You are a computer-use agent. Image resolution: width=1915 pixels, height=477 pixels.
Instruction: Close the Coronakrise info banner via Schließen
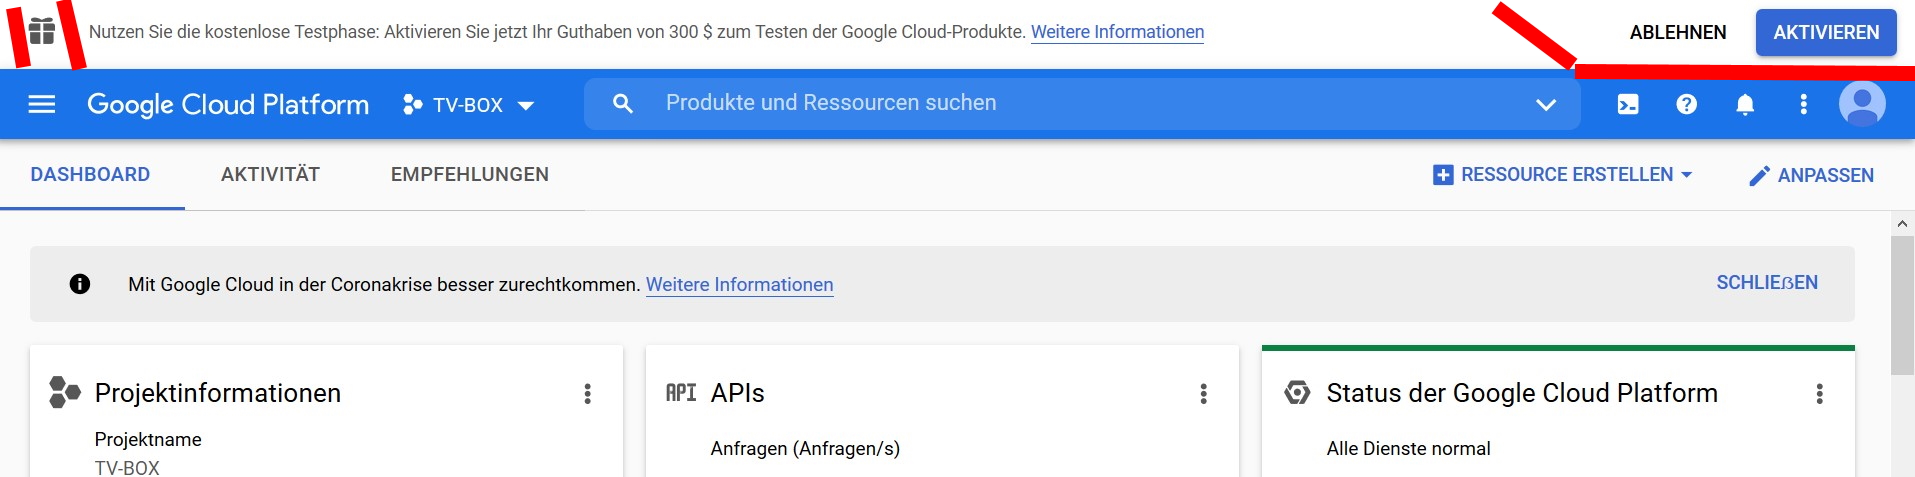(x=1767, y=283)
